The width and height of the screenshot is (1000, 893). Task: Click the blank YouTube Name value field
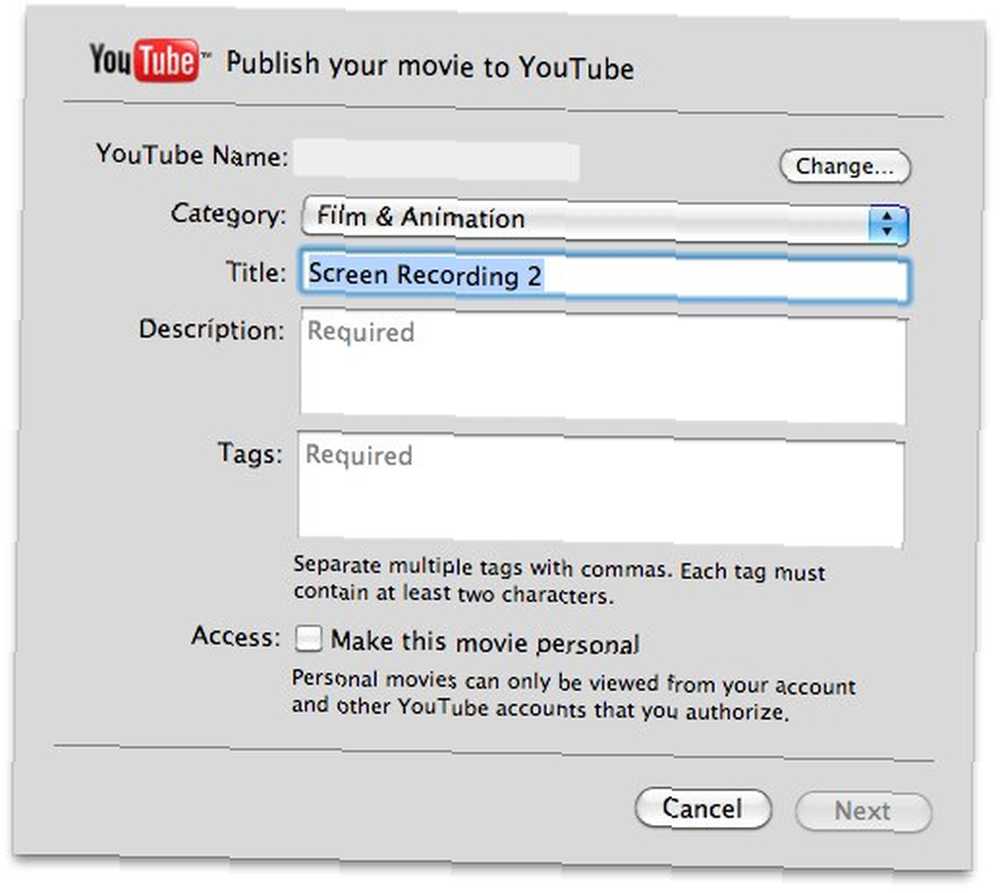436,159
